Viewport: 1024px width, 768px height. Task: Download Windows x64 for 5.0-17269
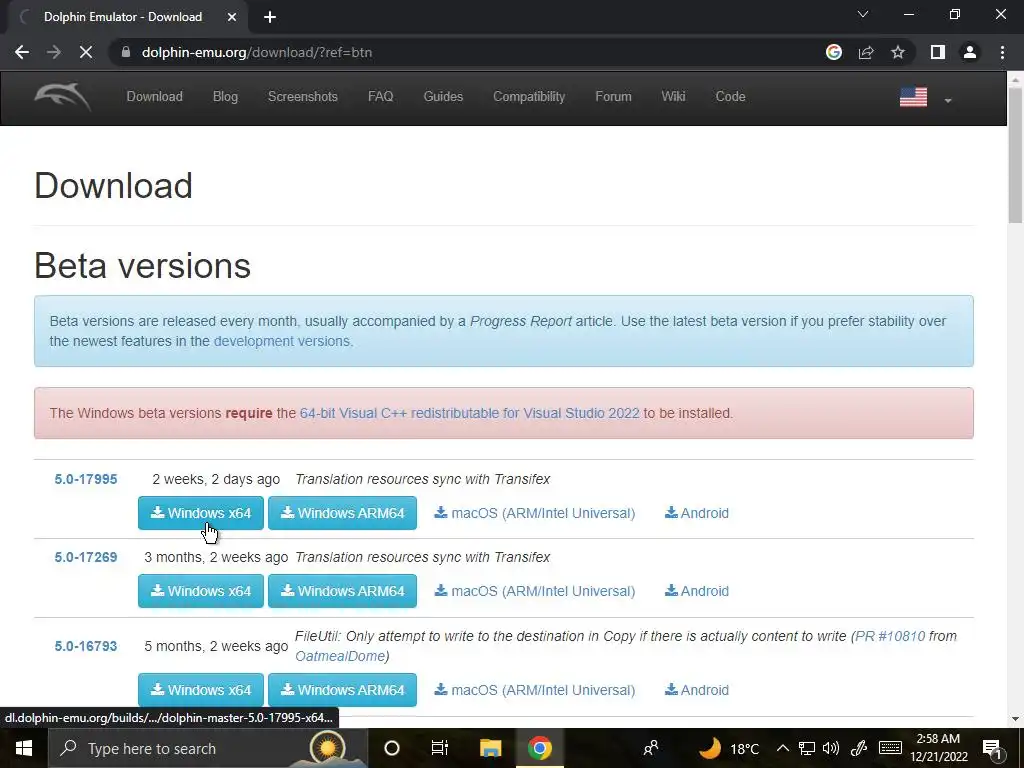tap(201, 591)
